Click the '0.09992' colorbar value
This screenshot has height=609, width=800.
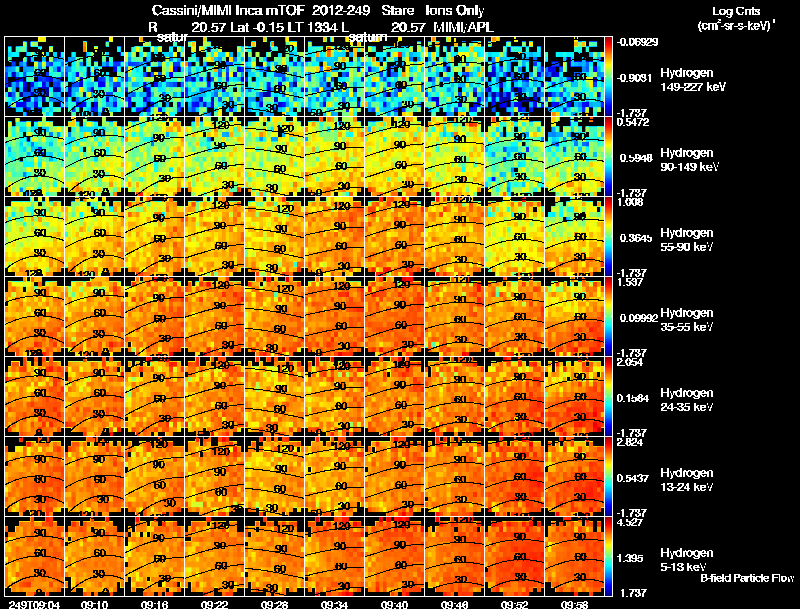[638, 318]
